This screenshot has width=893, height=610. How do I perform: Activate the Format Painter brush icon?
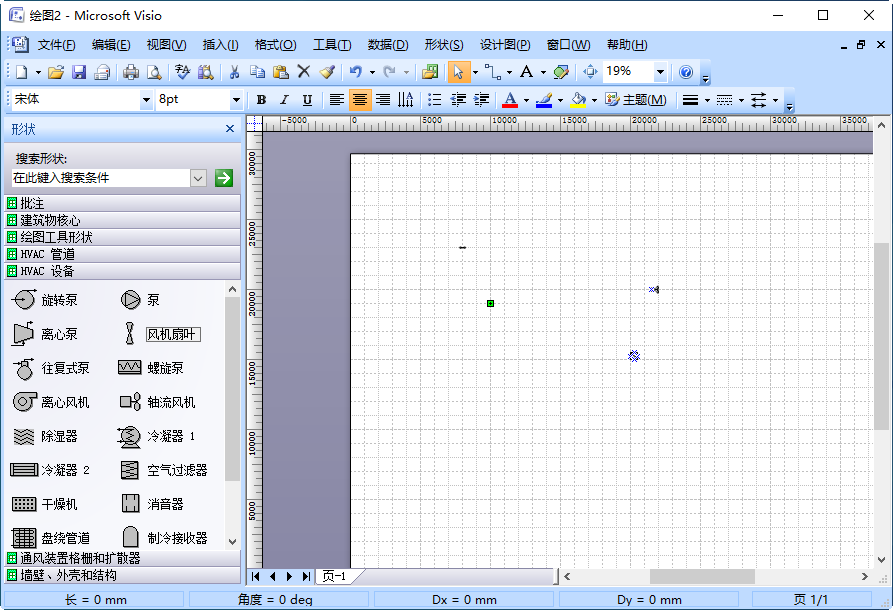click(x=327, y=72)
